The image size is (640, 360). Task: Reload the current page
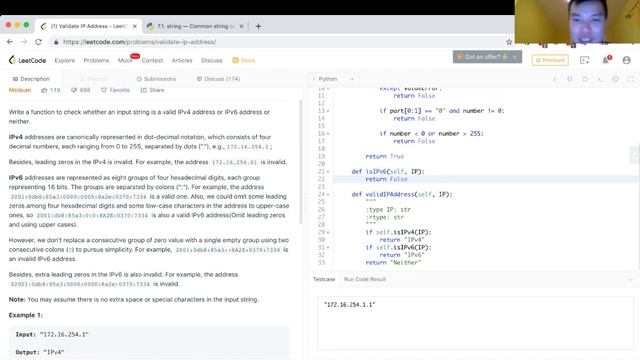pyautogui.click(x=38, y=42)
